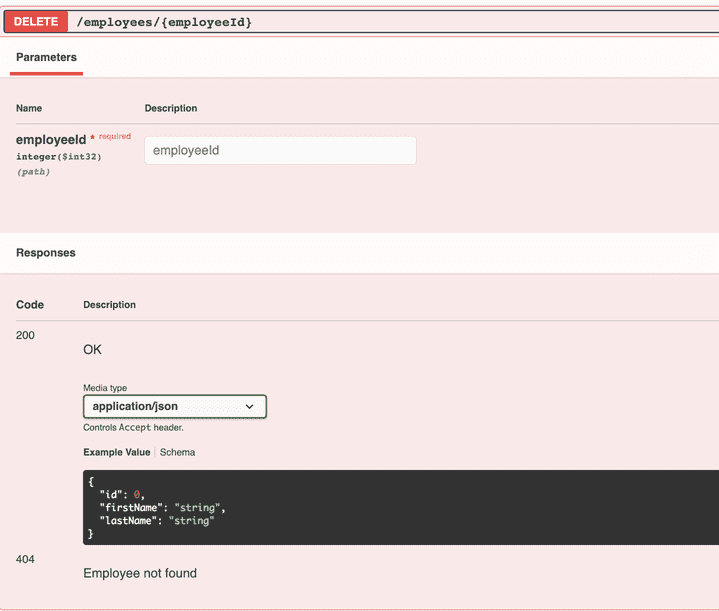Click the employeeId parameter name label
This screenshot has height=611, width=719.
pos(51,140)
